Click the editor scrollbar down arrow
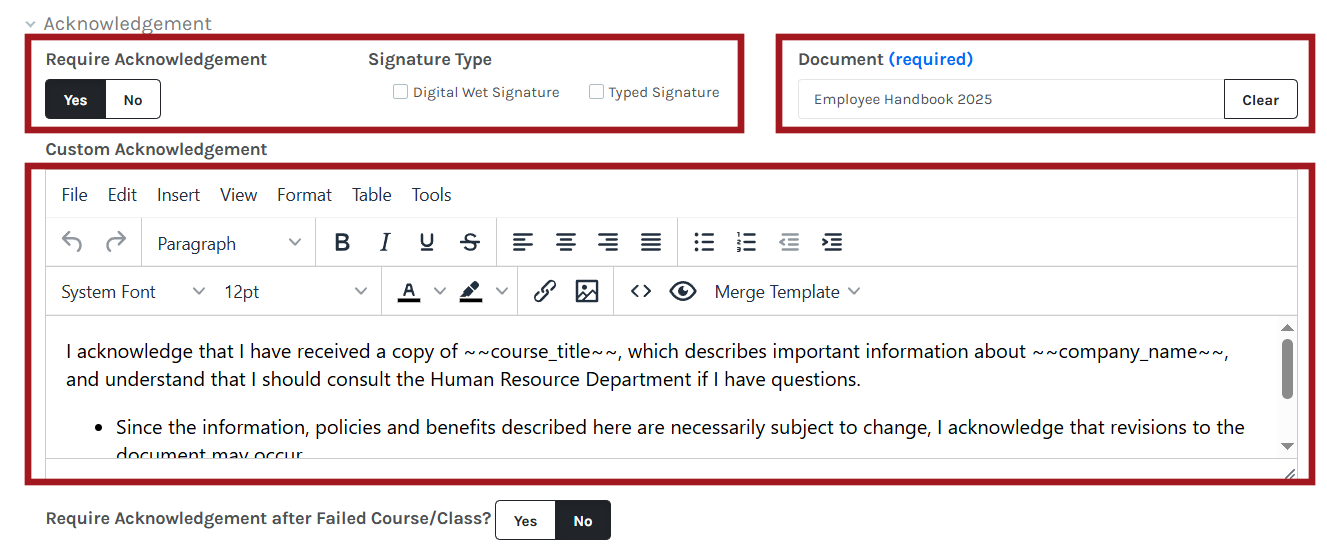This screenshot has height=556, width=1327. (1287, 446)
